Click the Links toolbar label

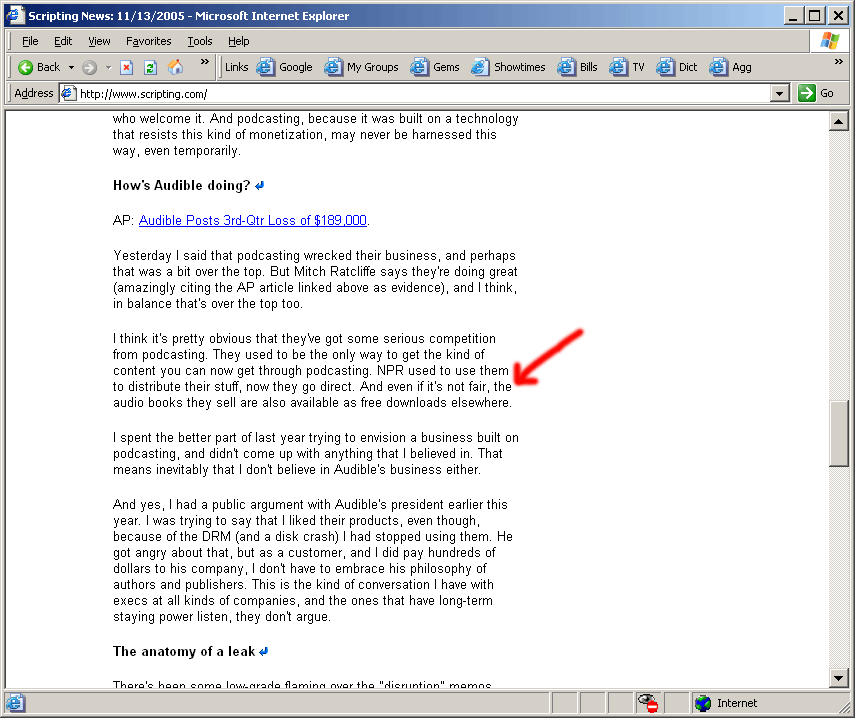pyautogui.click(x=236, y=67)
